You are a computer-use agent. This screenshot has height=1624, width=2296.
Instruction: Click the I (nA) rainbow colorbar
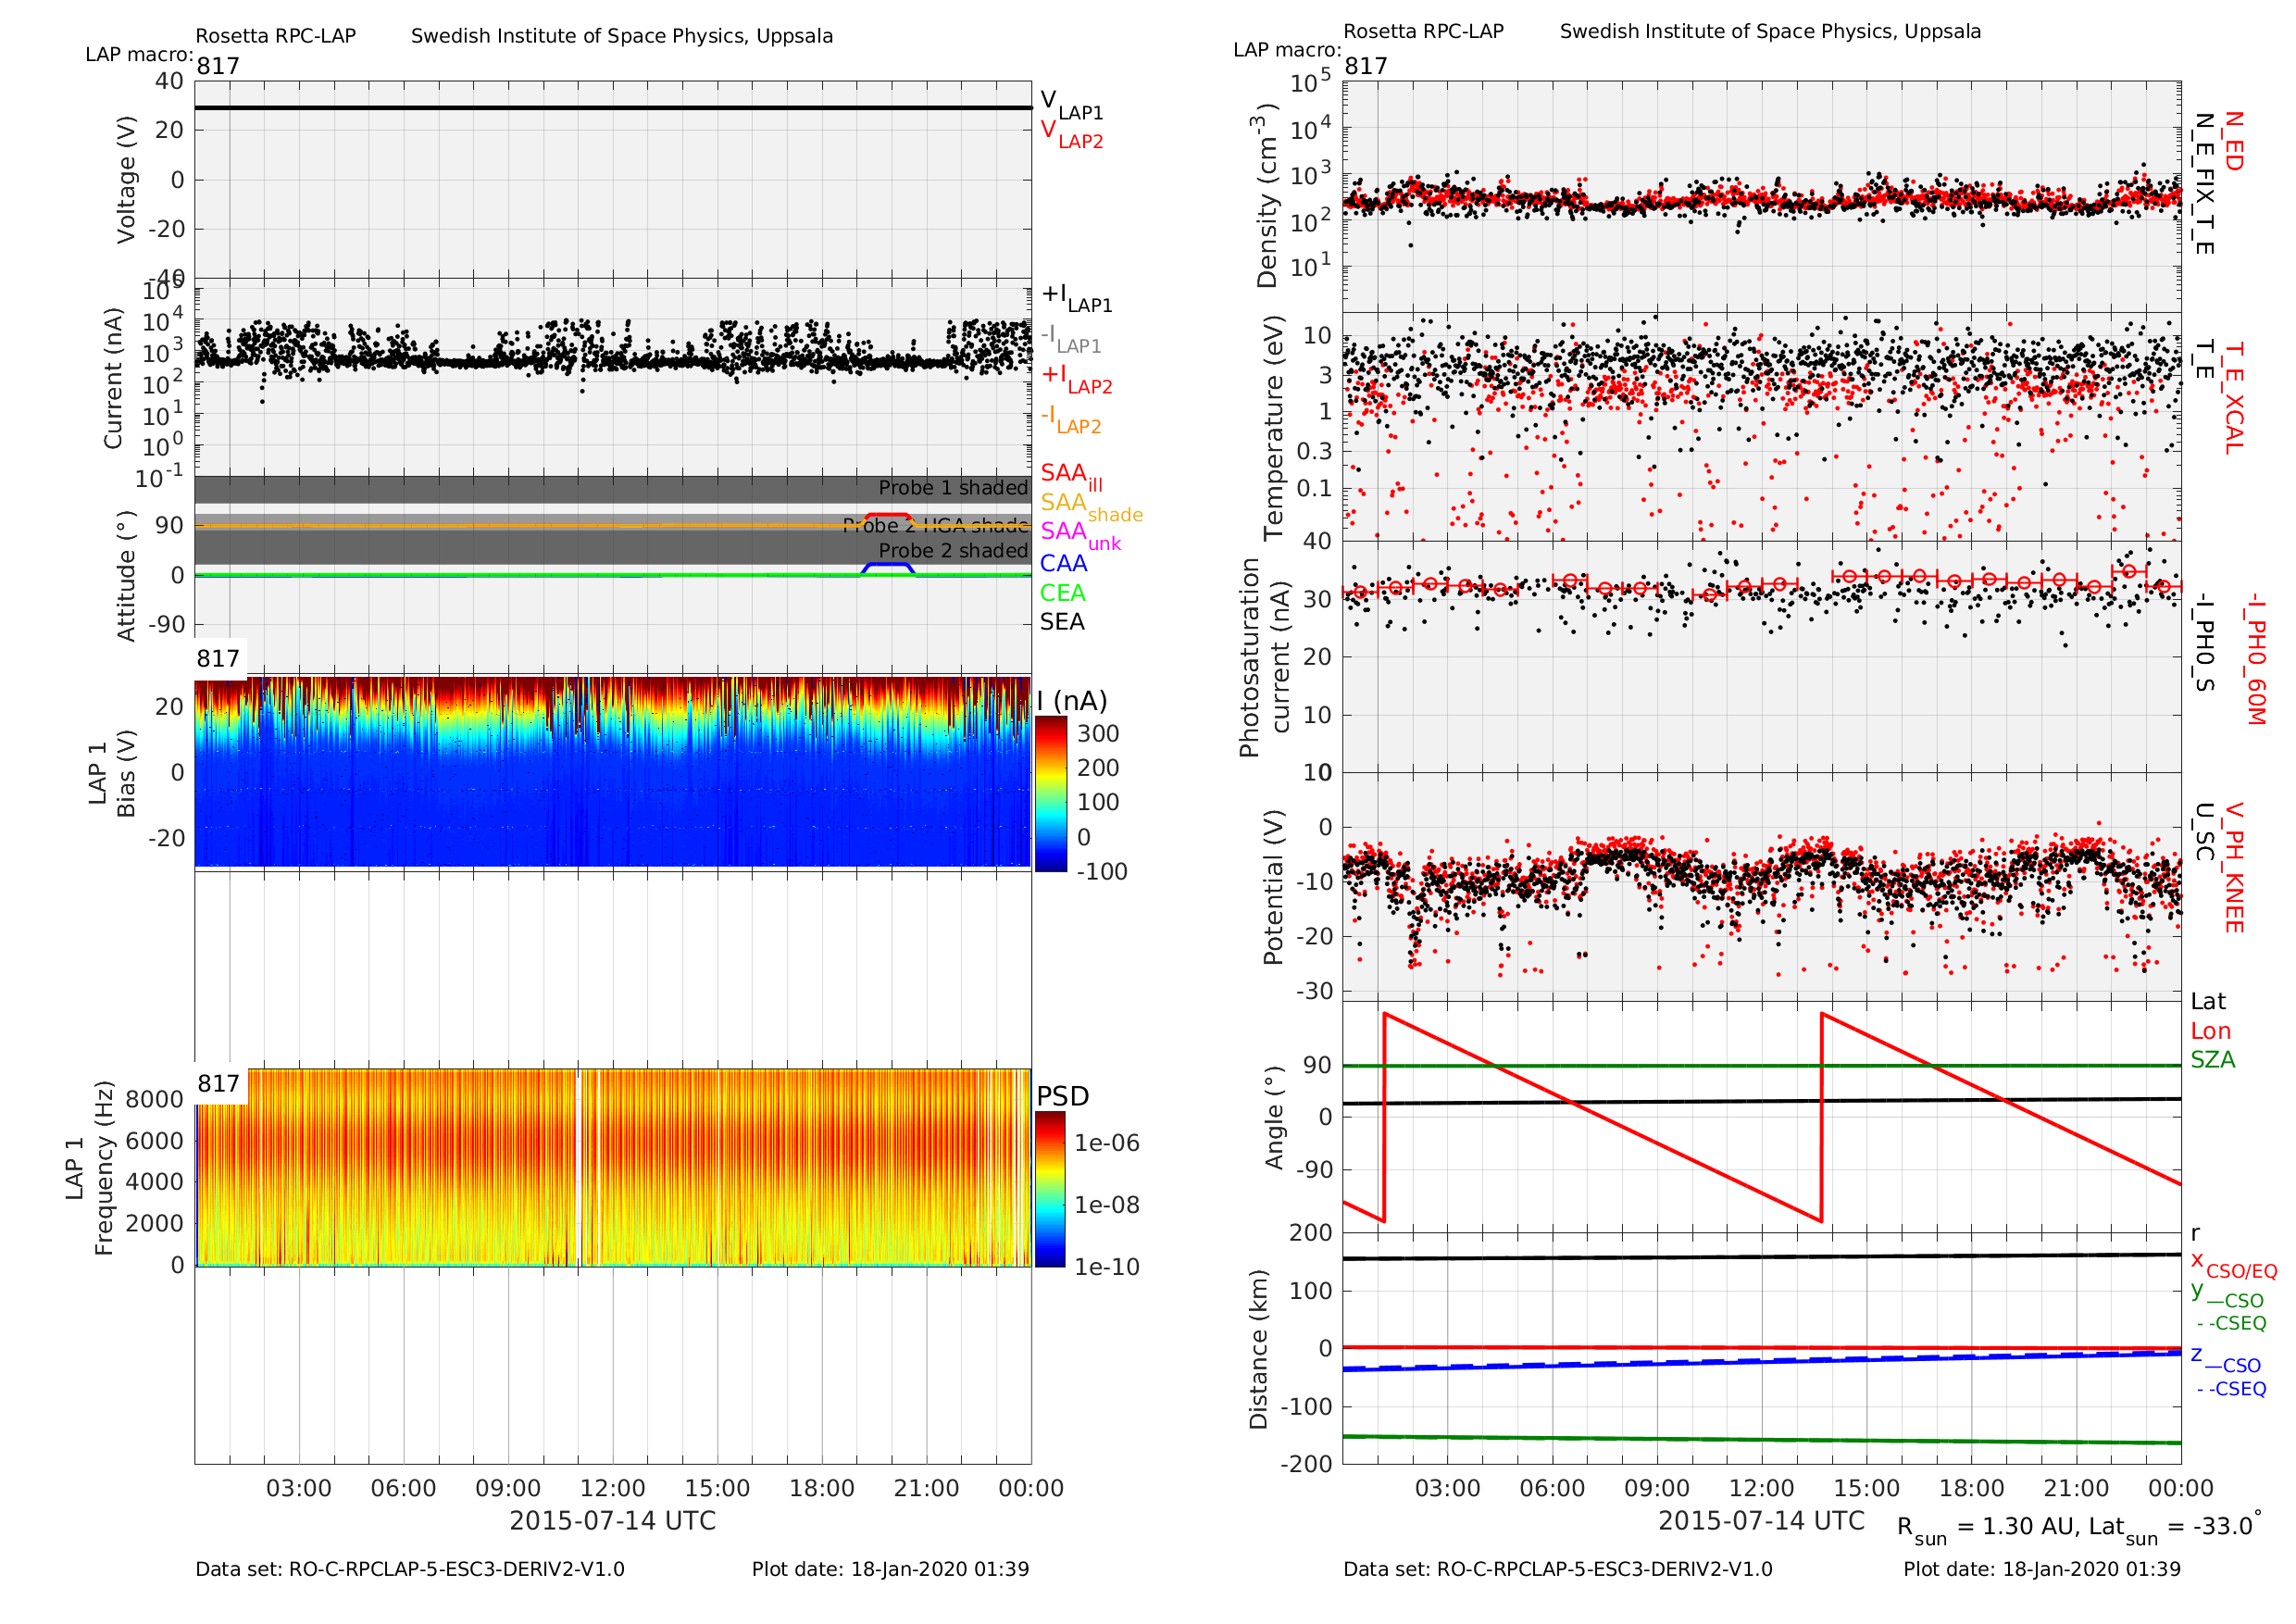(1050, 794)
